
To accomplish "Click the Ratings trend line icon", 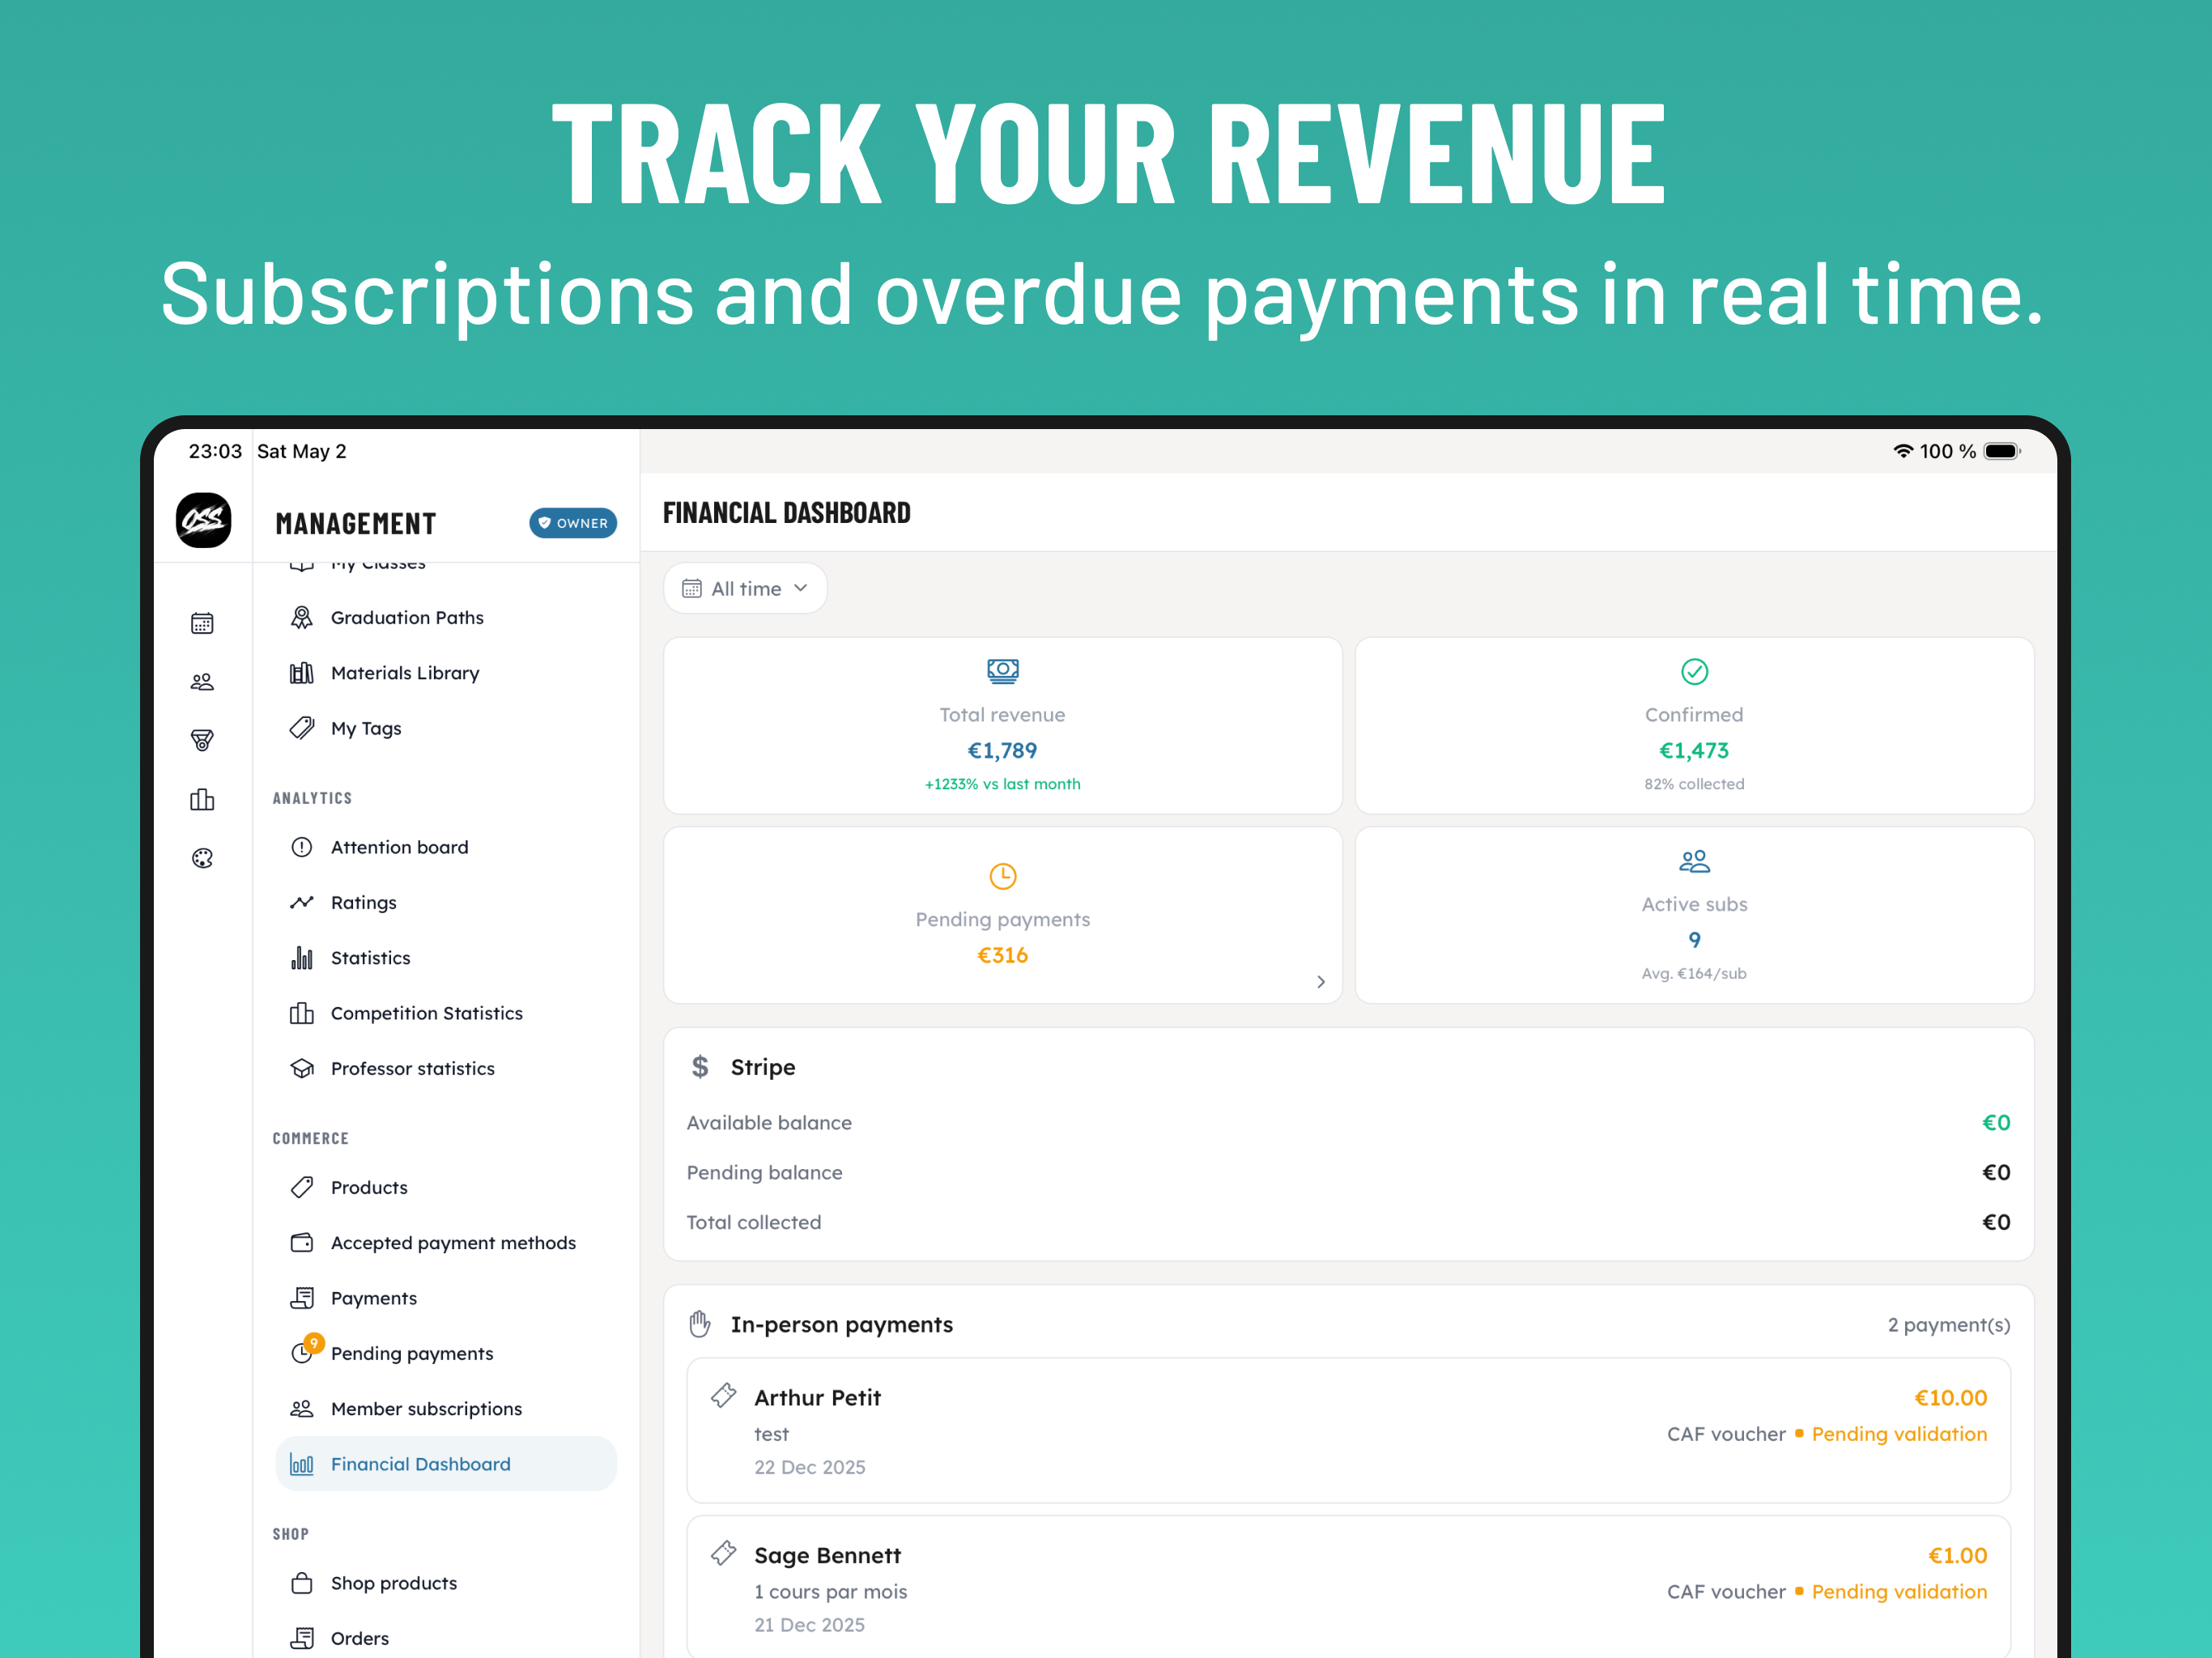I will [x=301, y=902].
